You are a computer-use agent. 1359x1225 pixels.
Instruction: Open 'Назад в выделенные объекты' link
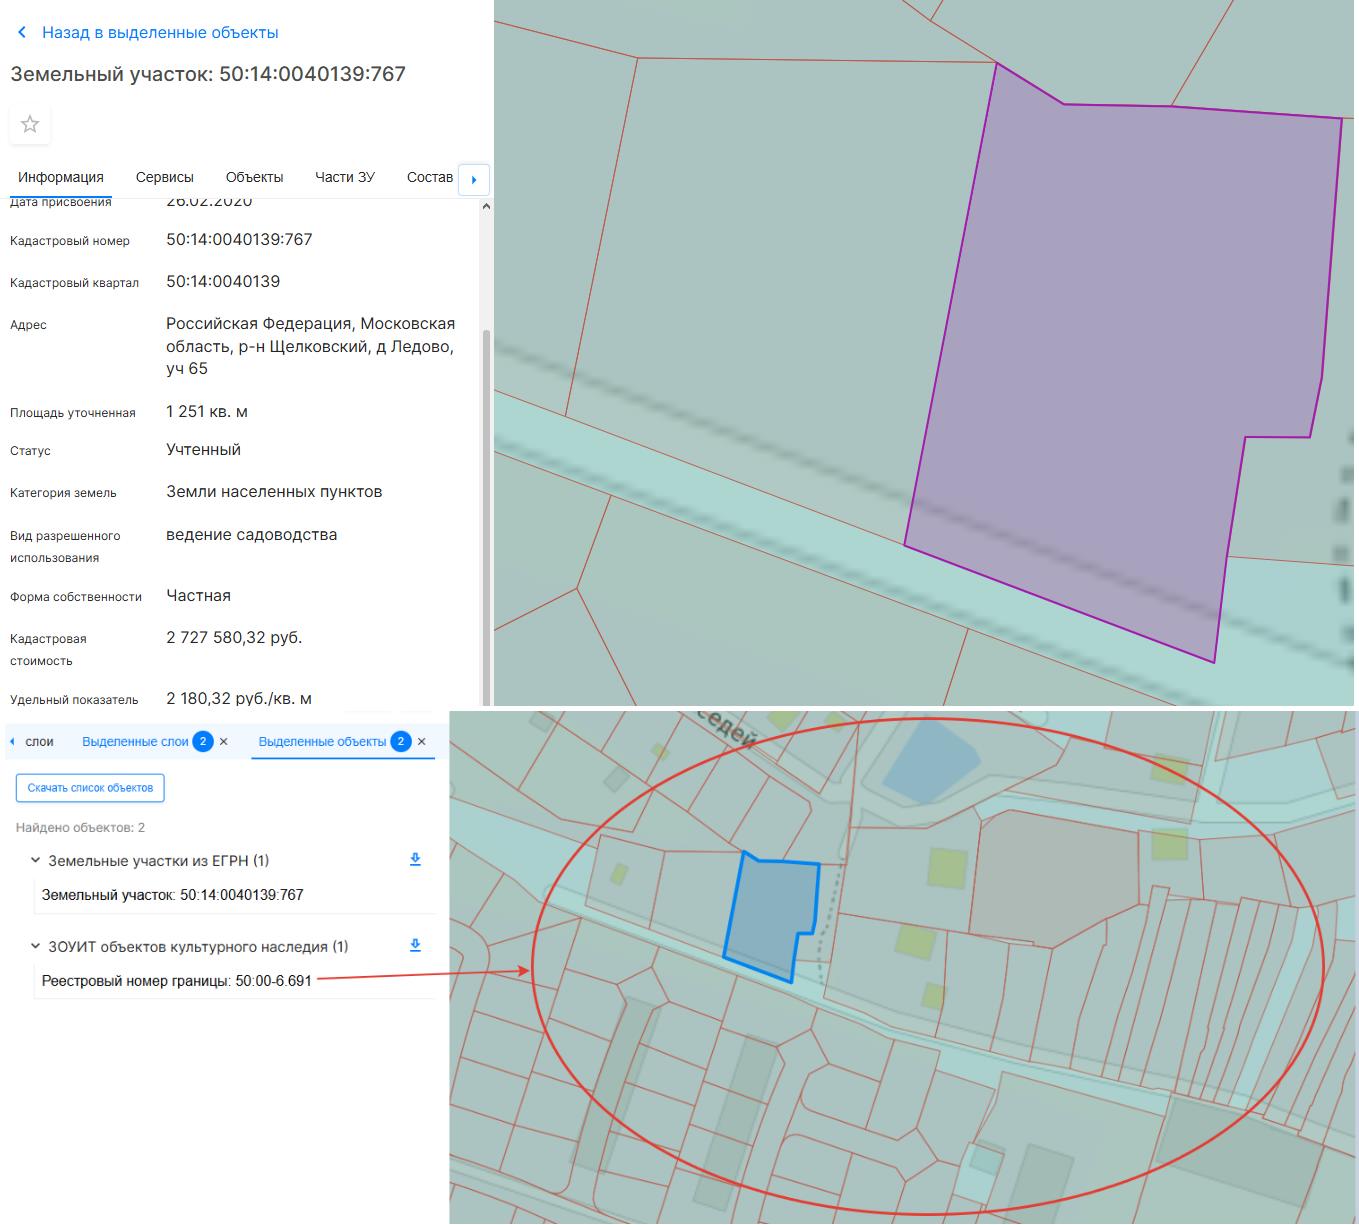pos(160,33)
